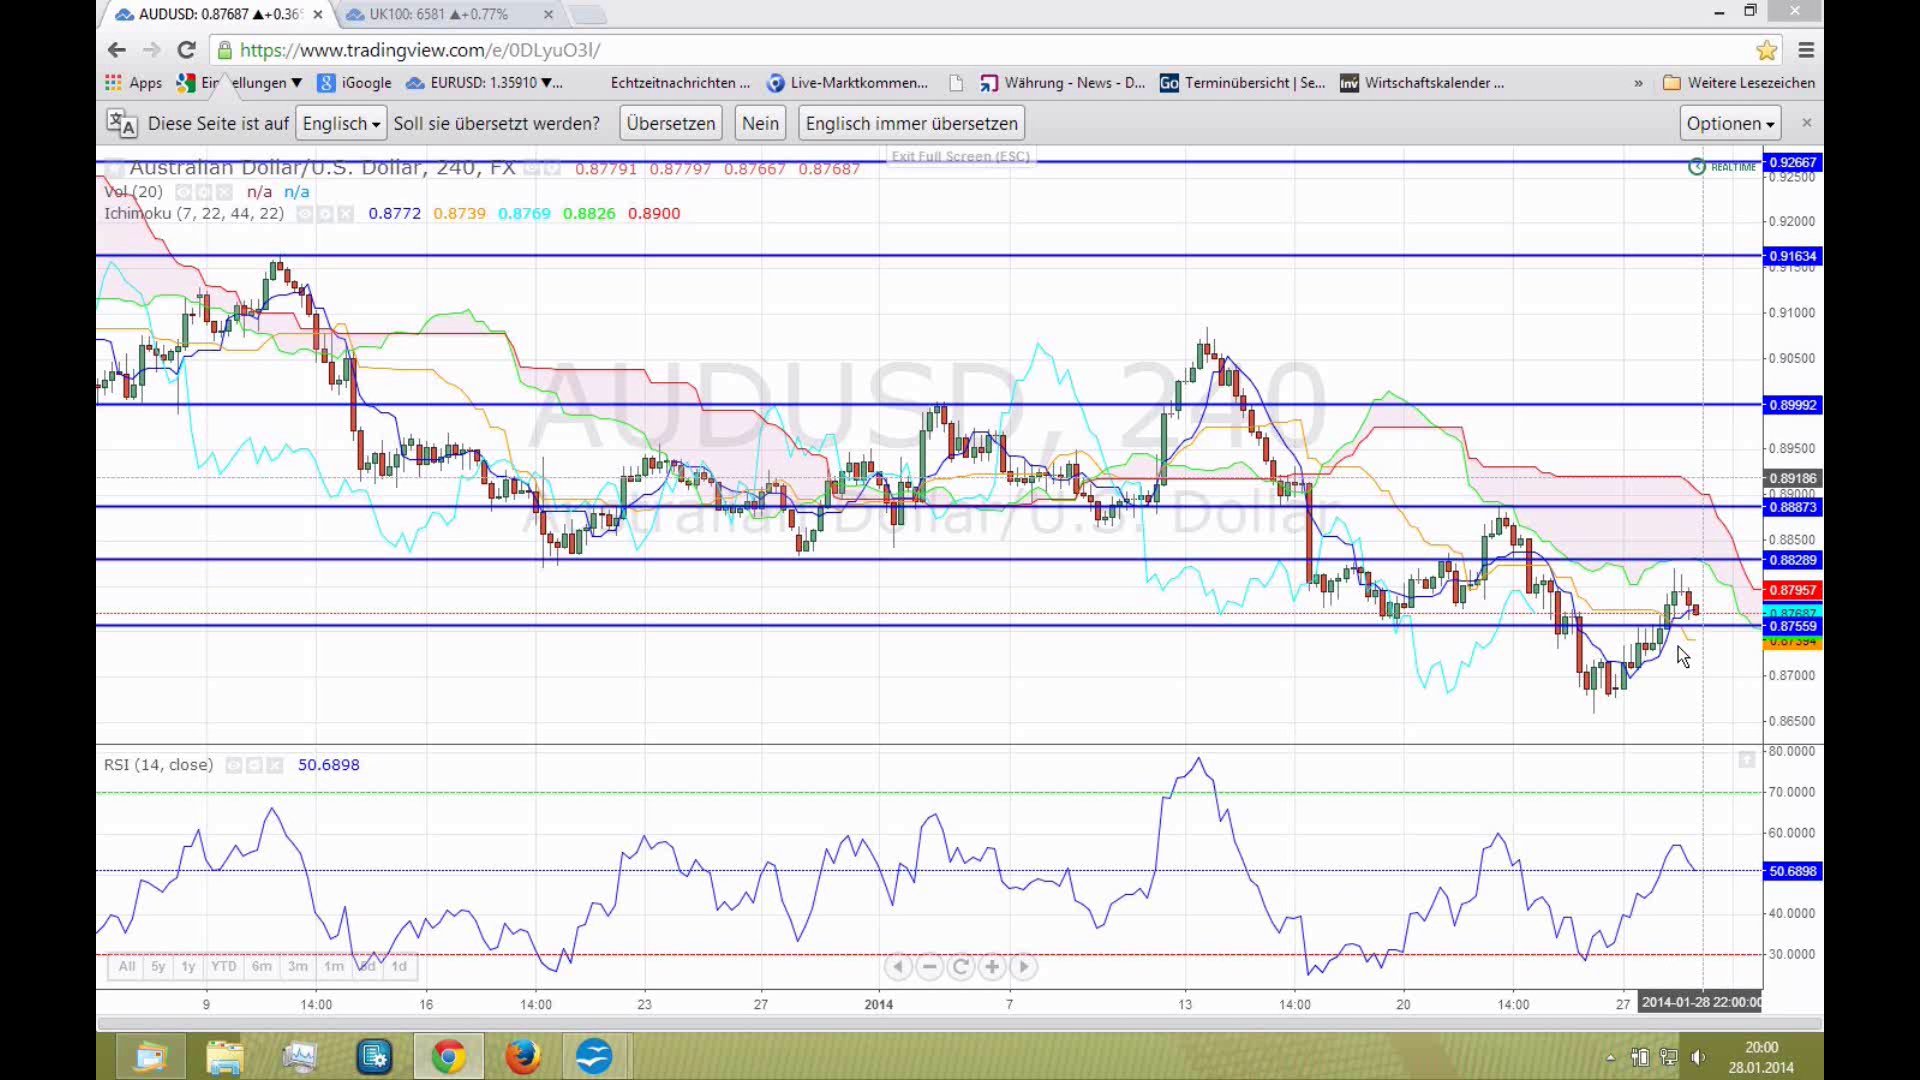This screenshot has width=1920, height=1080.
Task: Reset chart view with circular arrow
Action: point(961,967)
